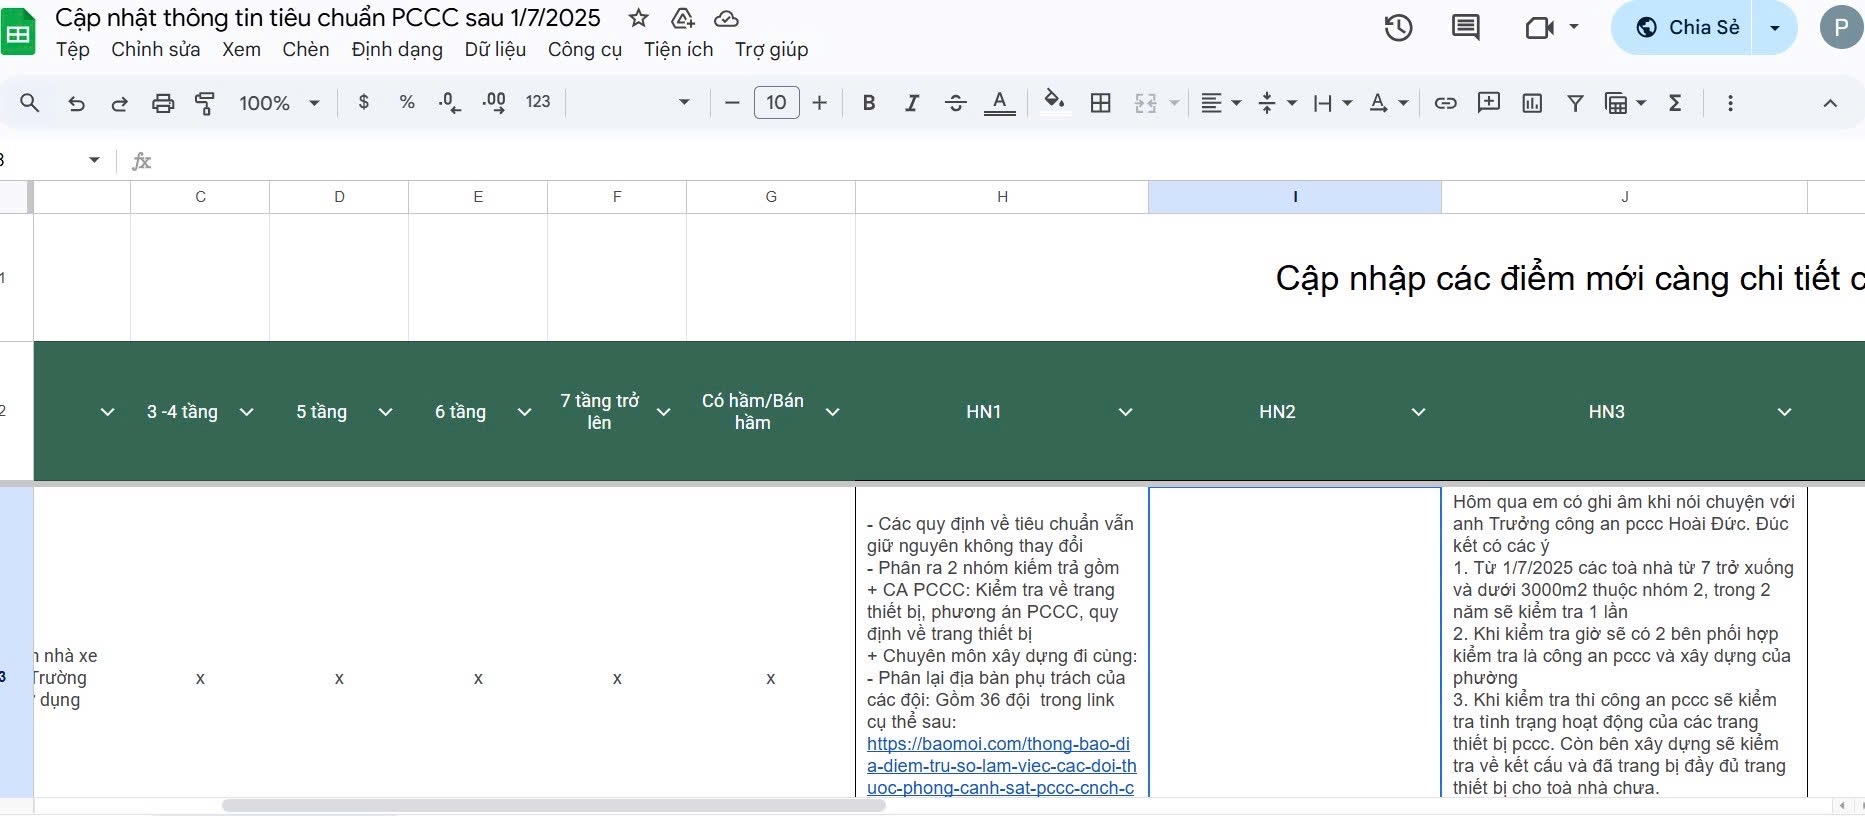Toggle strikethrough formatting
Viewport: 1865px width, 816px height.
coord(955,103)
